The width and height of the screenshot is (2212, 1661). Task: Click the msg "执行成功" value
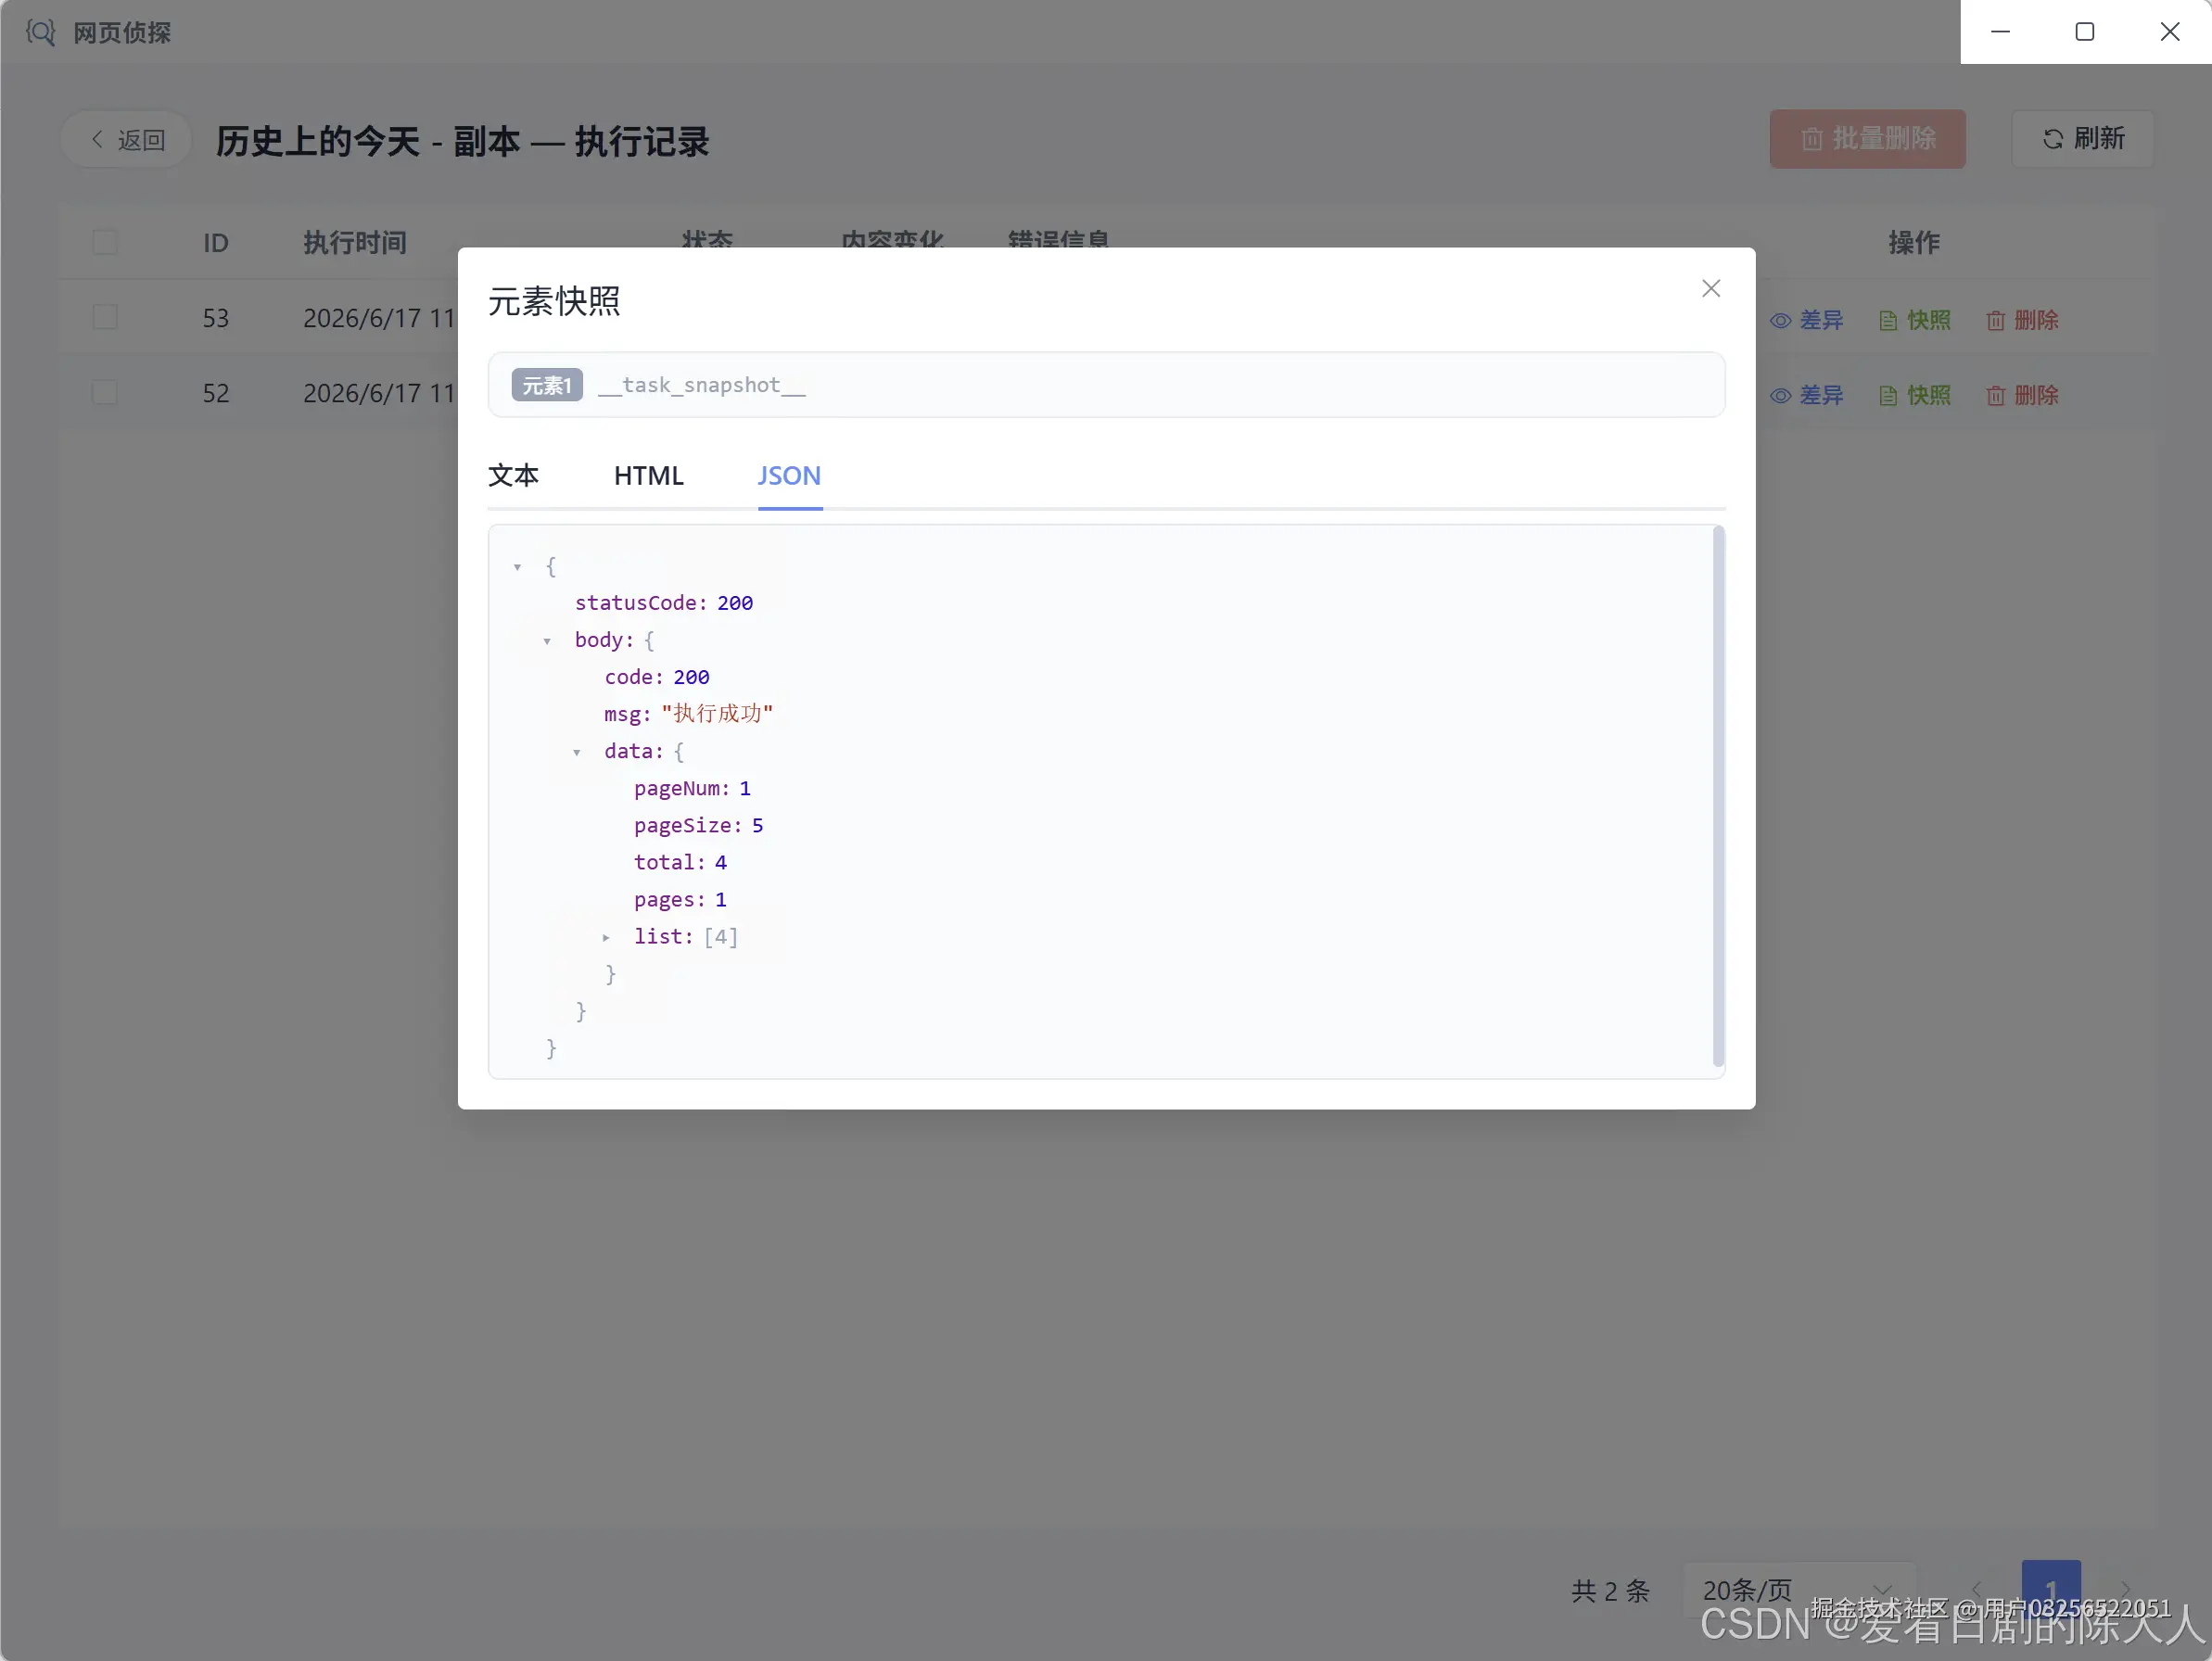[x=717, y=714]
